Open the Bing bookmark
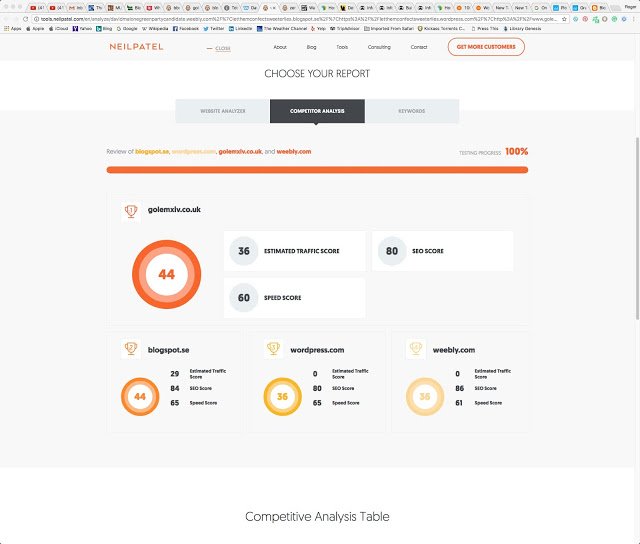Image resolution: width=640 pixels, height=544 pixels. click(104, 29)
